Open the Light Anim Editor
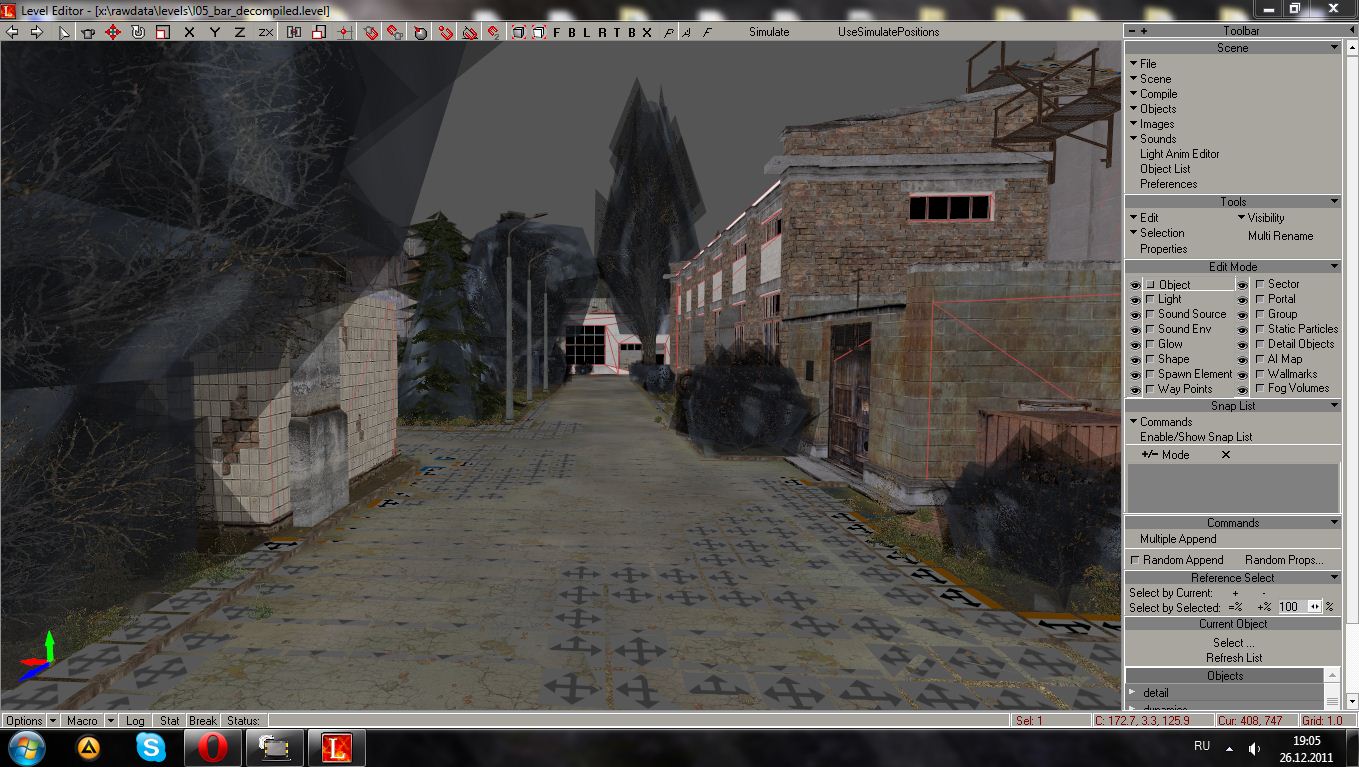The image size is (1359, 767). pos(1179,154)
